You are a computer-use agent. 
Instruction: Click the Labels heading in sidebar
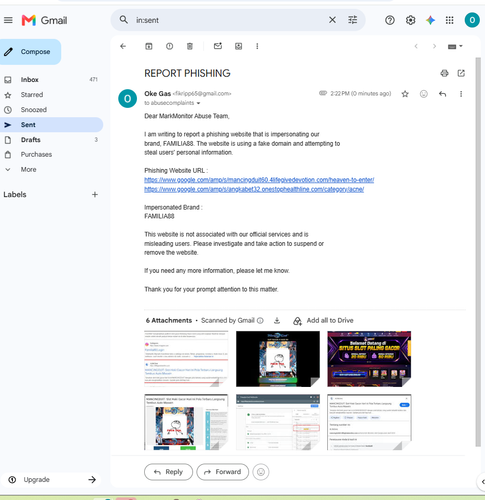point(15,195)
